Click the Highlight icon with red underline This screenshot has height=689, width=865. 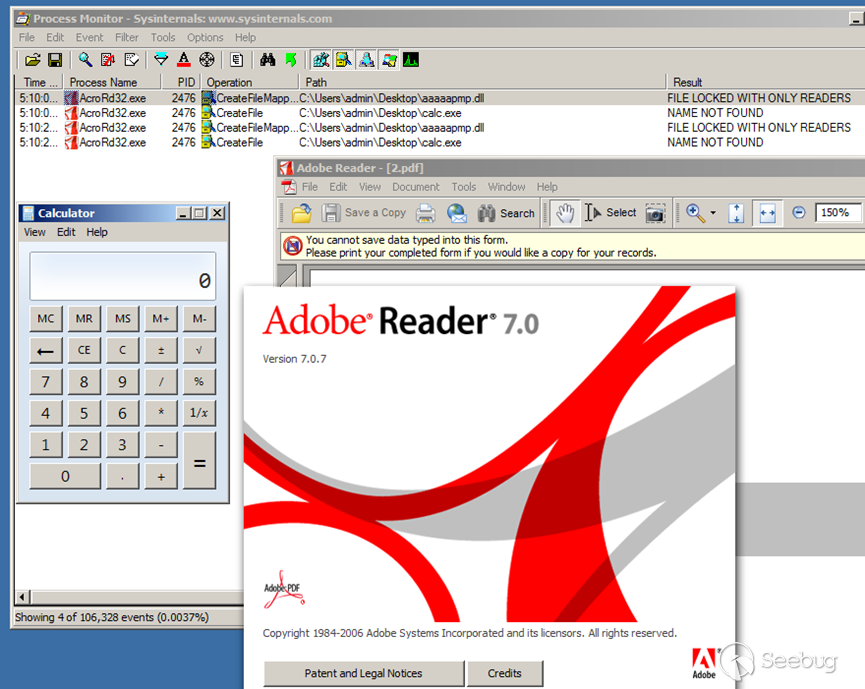click(184, 60)
